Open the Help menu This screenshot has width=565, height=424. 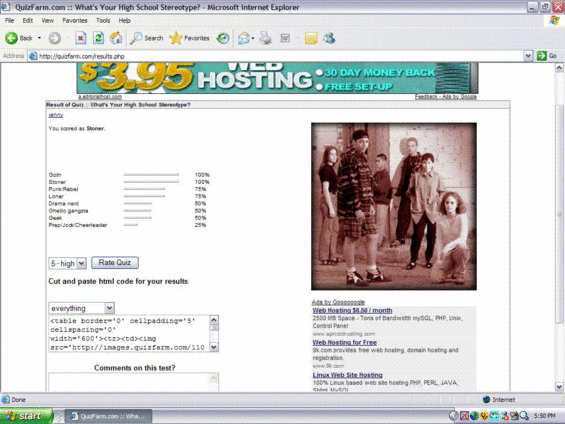[125, 21]
